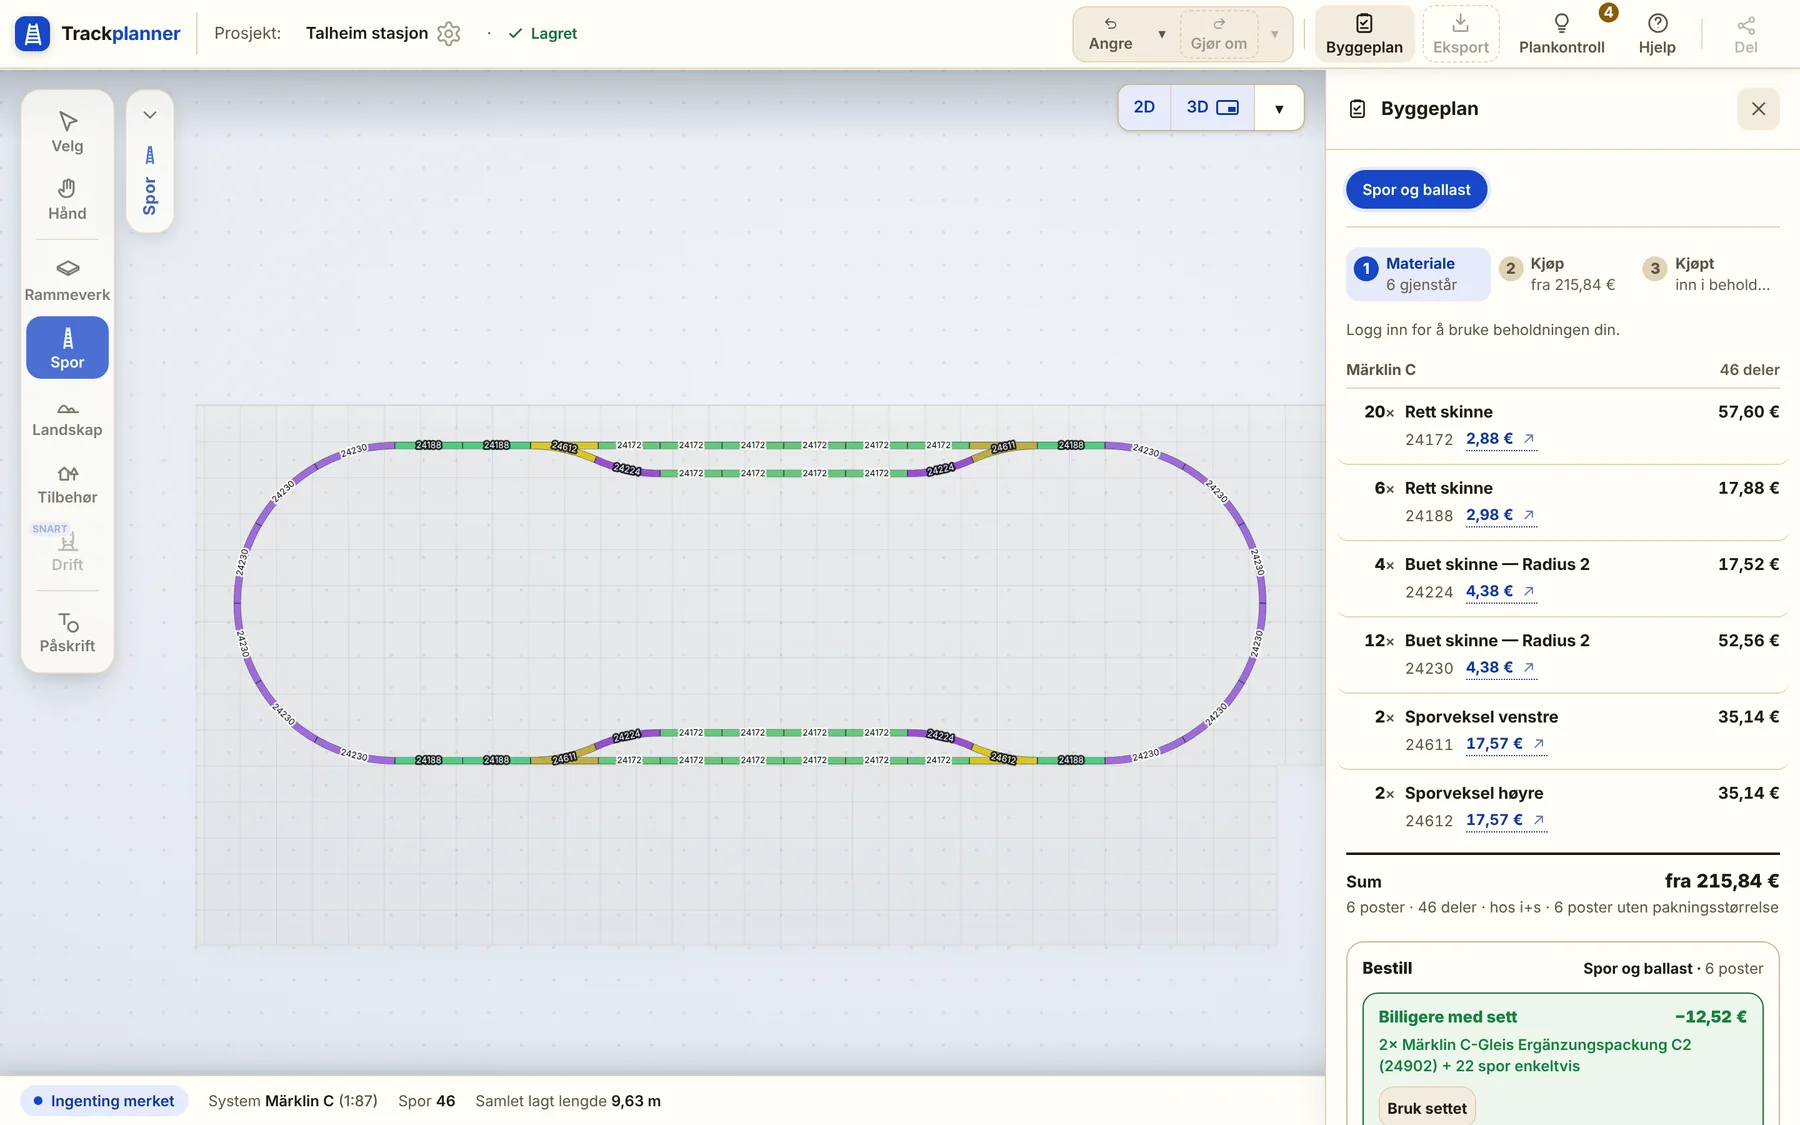Screen dimensions: 1800x1125
Task: Click the Ingenting merket status chip
Action: [104, 1101]
